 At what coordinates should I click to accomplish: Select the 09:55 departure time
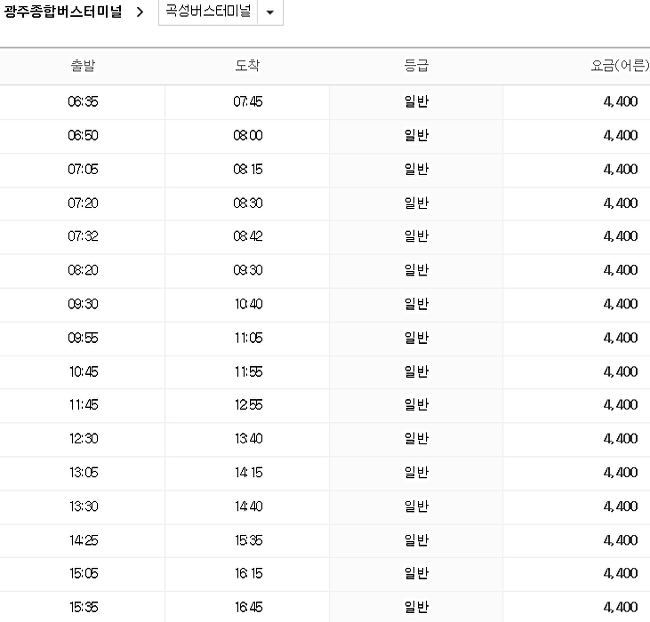83,338
